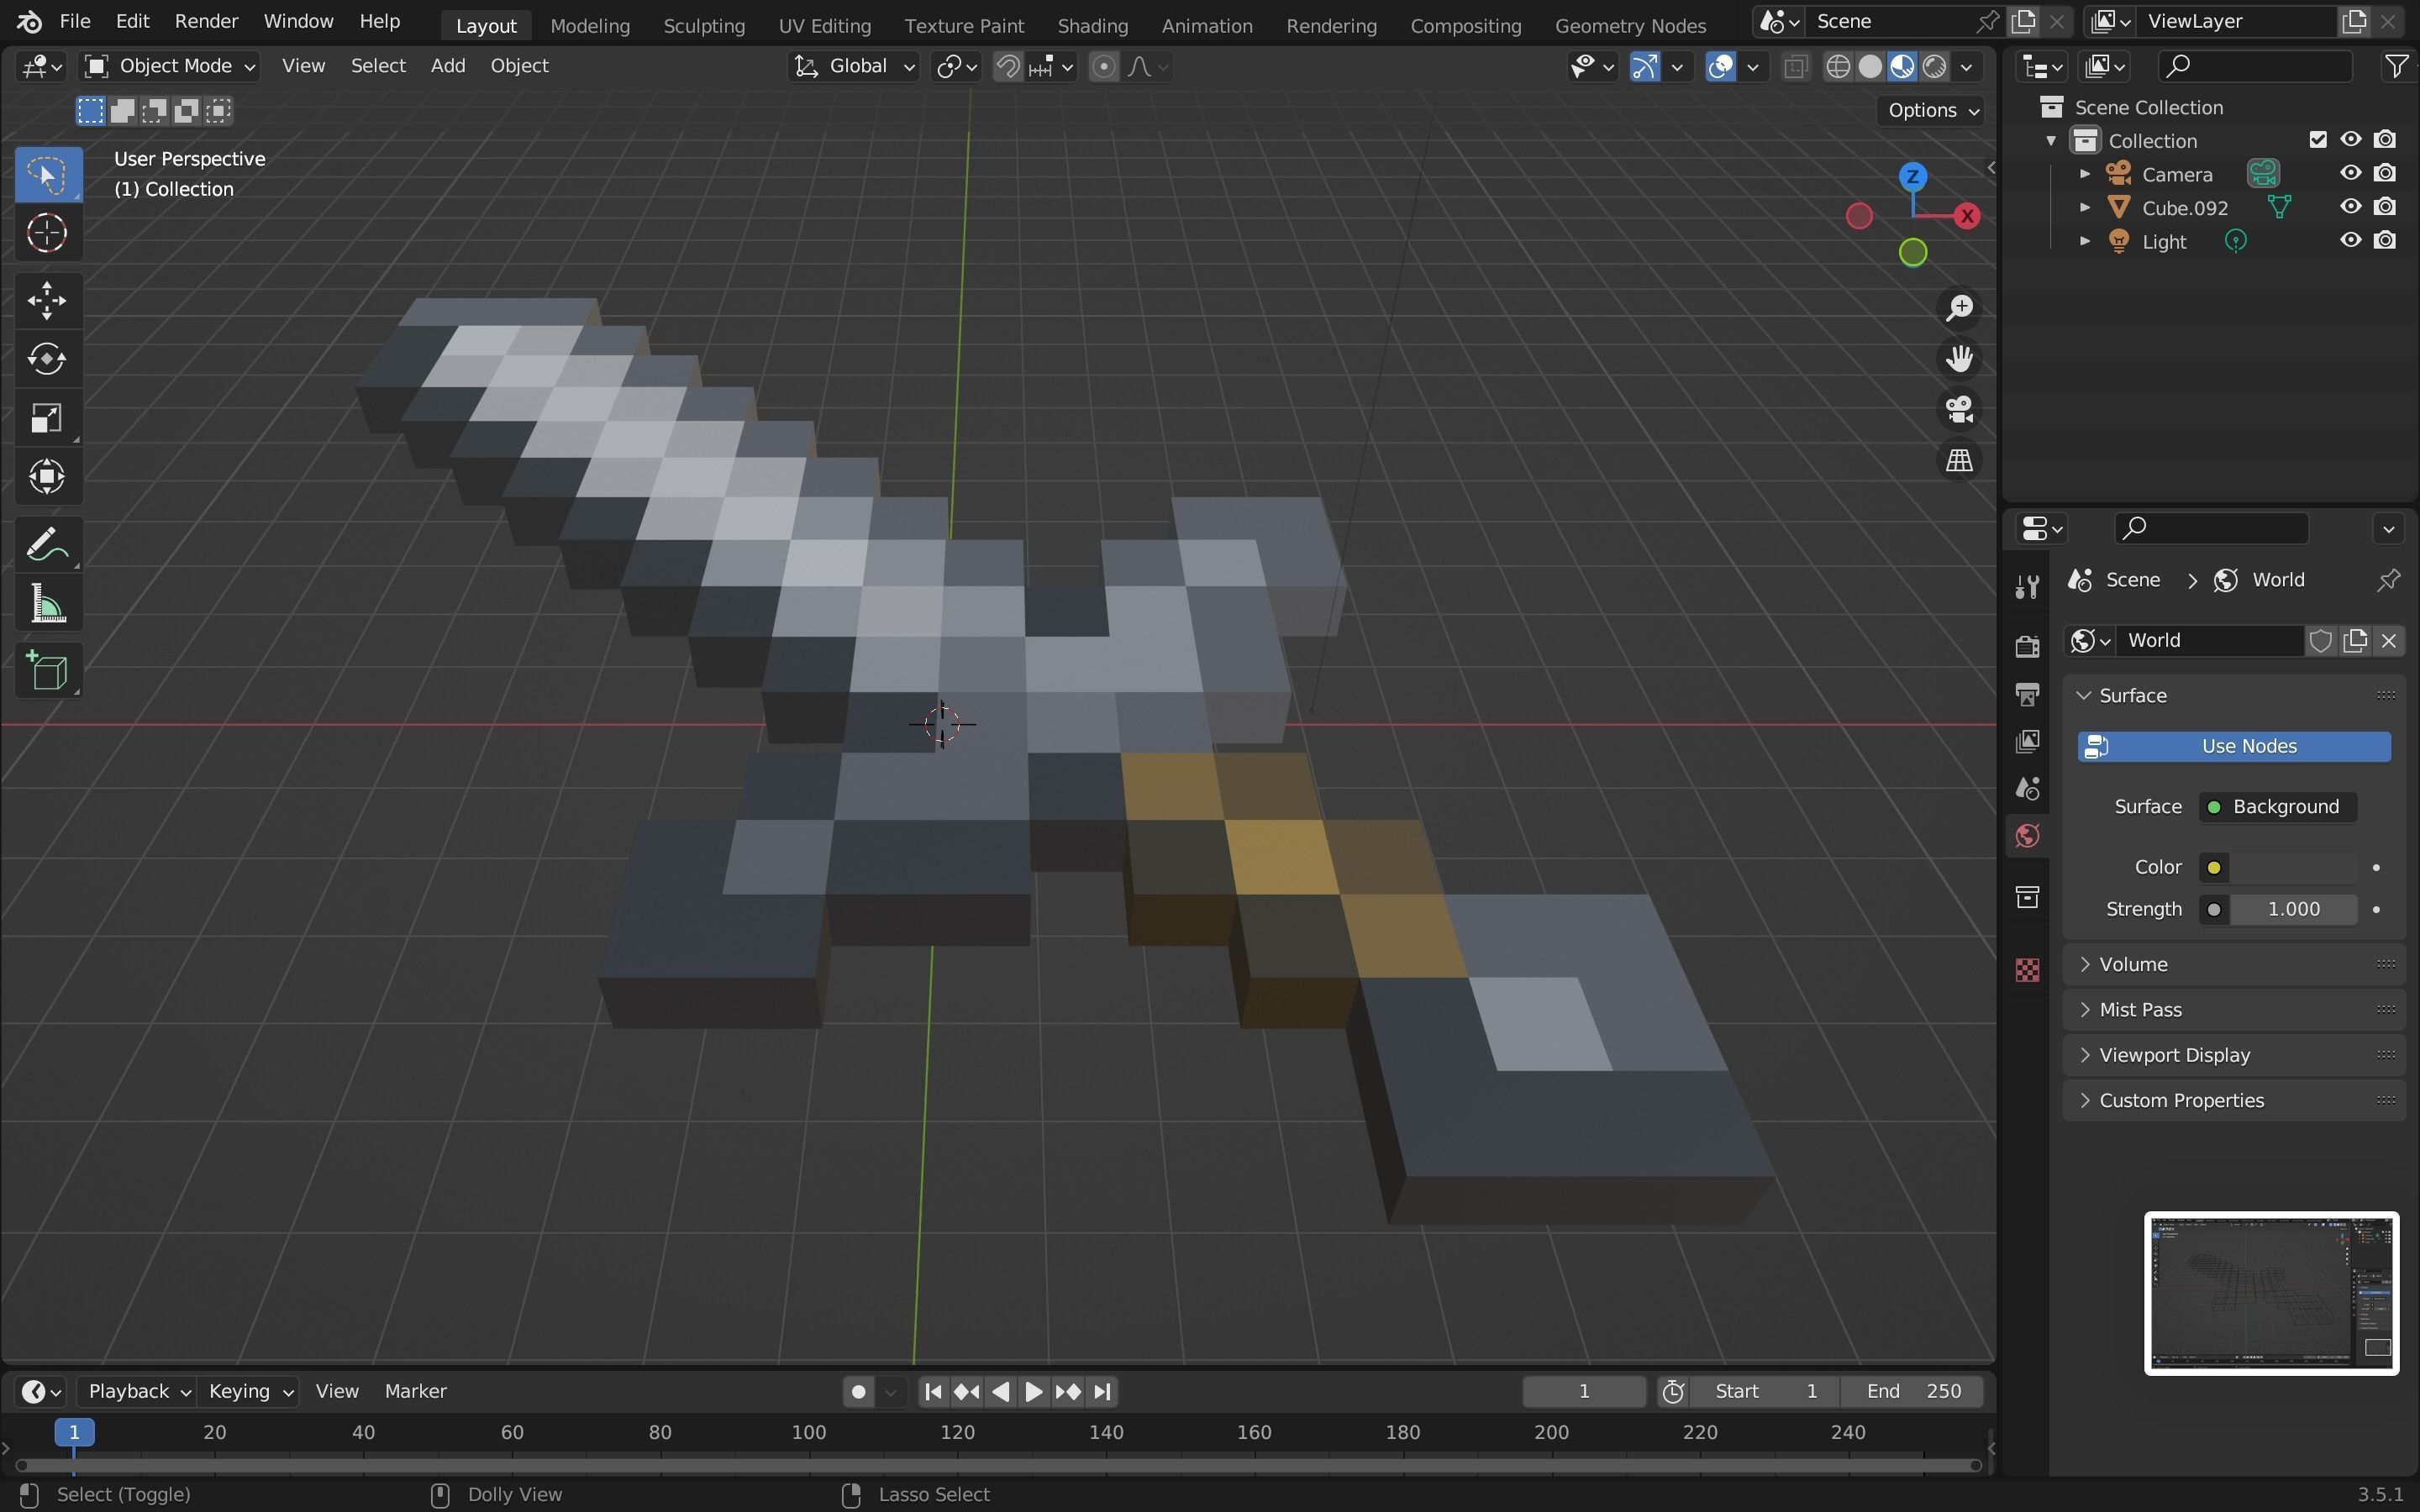Open the Collection properties tab
The width and height of the screenshot is (2420, 1512).
coord(2027,897)
